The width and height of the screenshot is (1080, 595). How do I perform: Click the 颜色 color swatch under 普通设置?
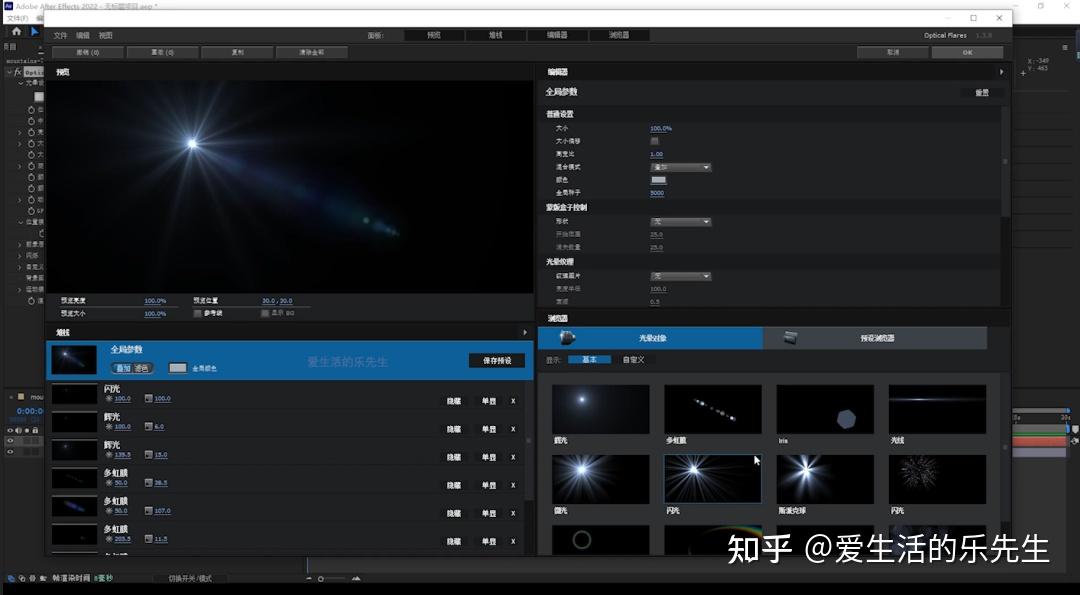[x=660, y=180]
